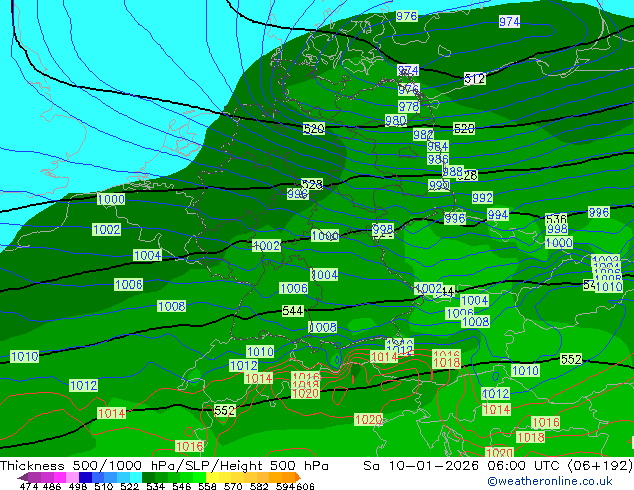The width and height of the screenshot is (634, 490).
Task: Click the '606' legend scale value
Action: tap(305, 486)
